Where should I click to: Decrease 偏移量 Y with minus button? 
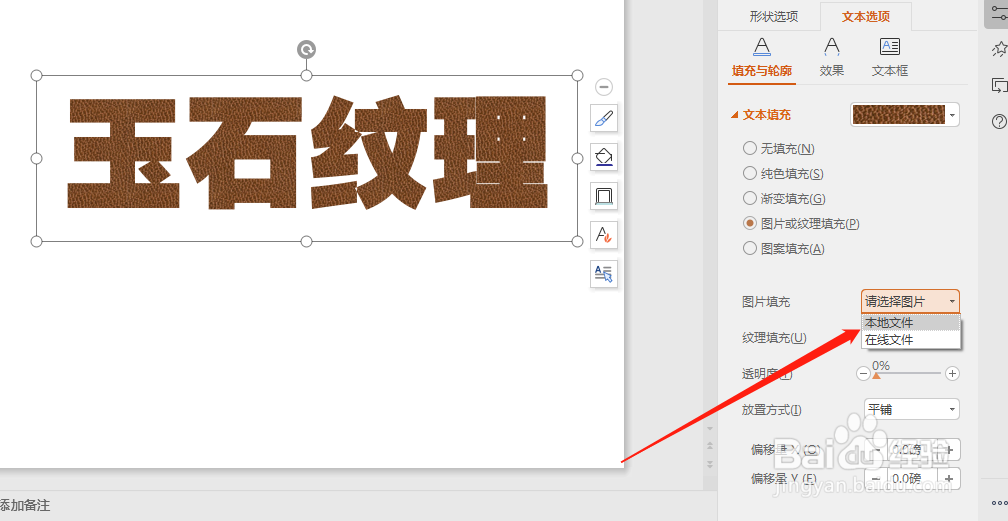click(876, 479)
